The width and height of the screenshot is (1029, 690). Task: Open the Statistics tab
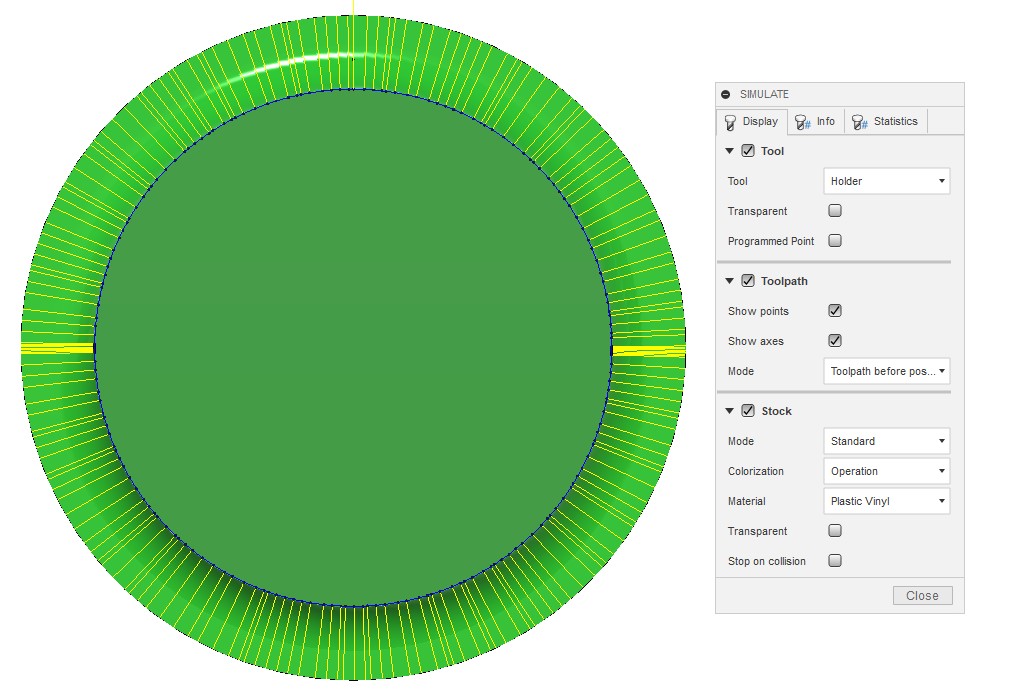click(885, 121)
